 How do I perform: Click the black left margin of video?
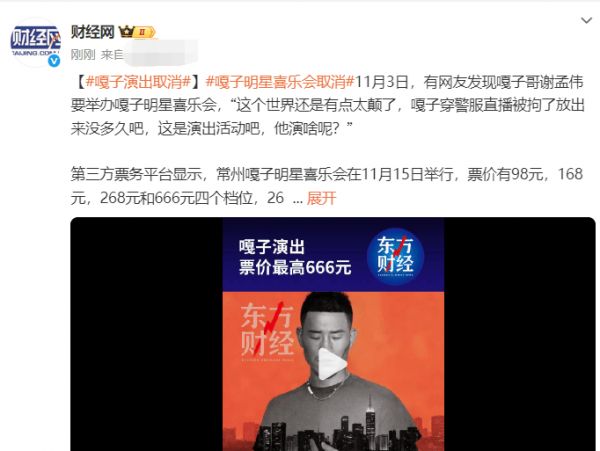coord(147,334)
